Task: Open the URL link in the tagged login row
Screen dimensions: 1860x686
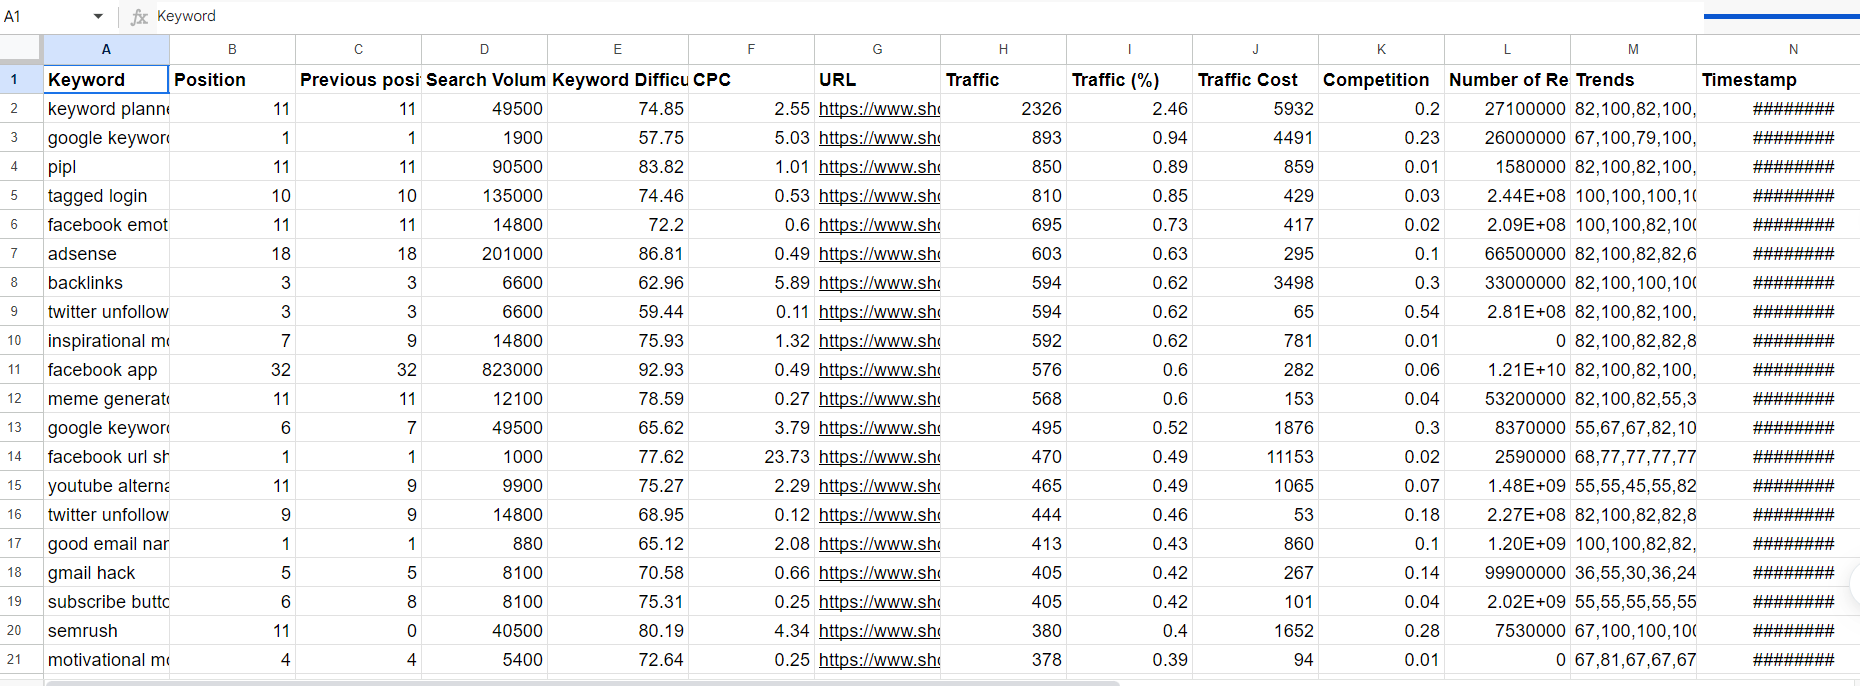Action: [x=879, y=195]
